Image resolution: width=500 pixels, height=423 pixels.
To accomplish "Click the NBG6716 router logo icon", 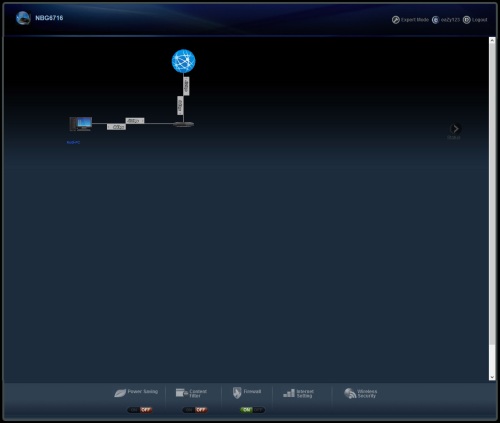I will tap(23, 18).
